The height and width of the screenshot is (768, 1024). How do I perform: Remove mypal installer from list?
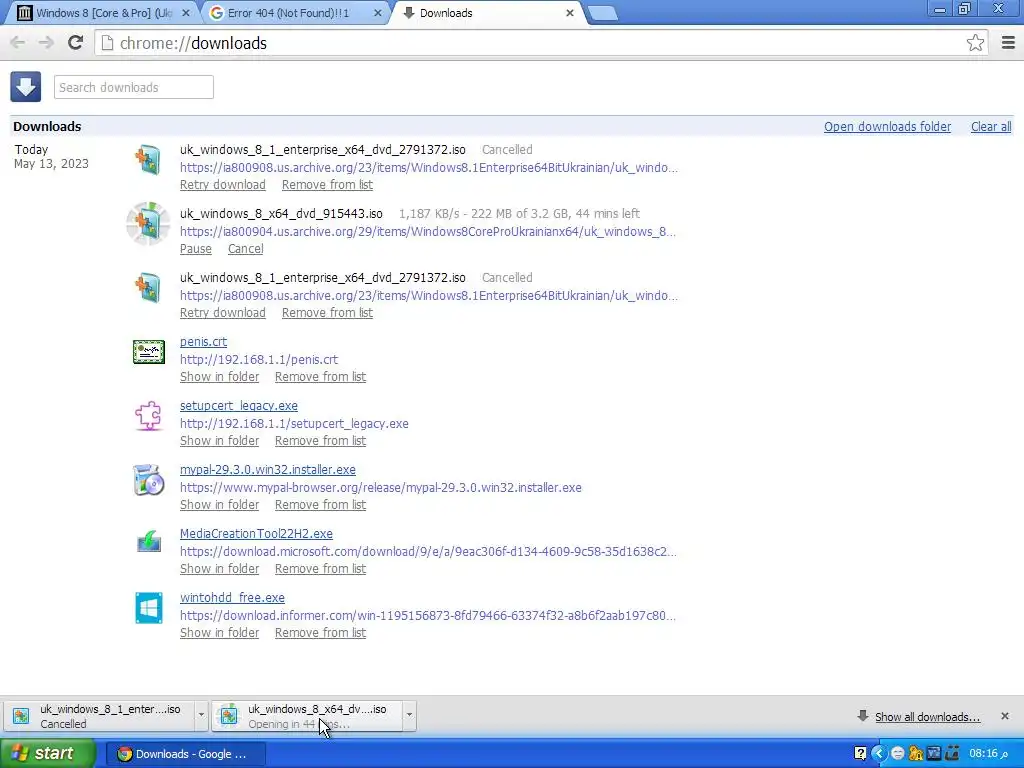pyautogui.click(x=320, y=505)
